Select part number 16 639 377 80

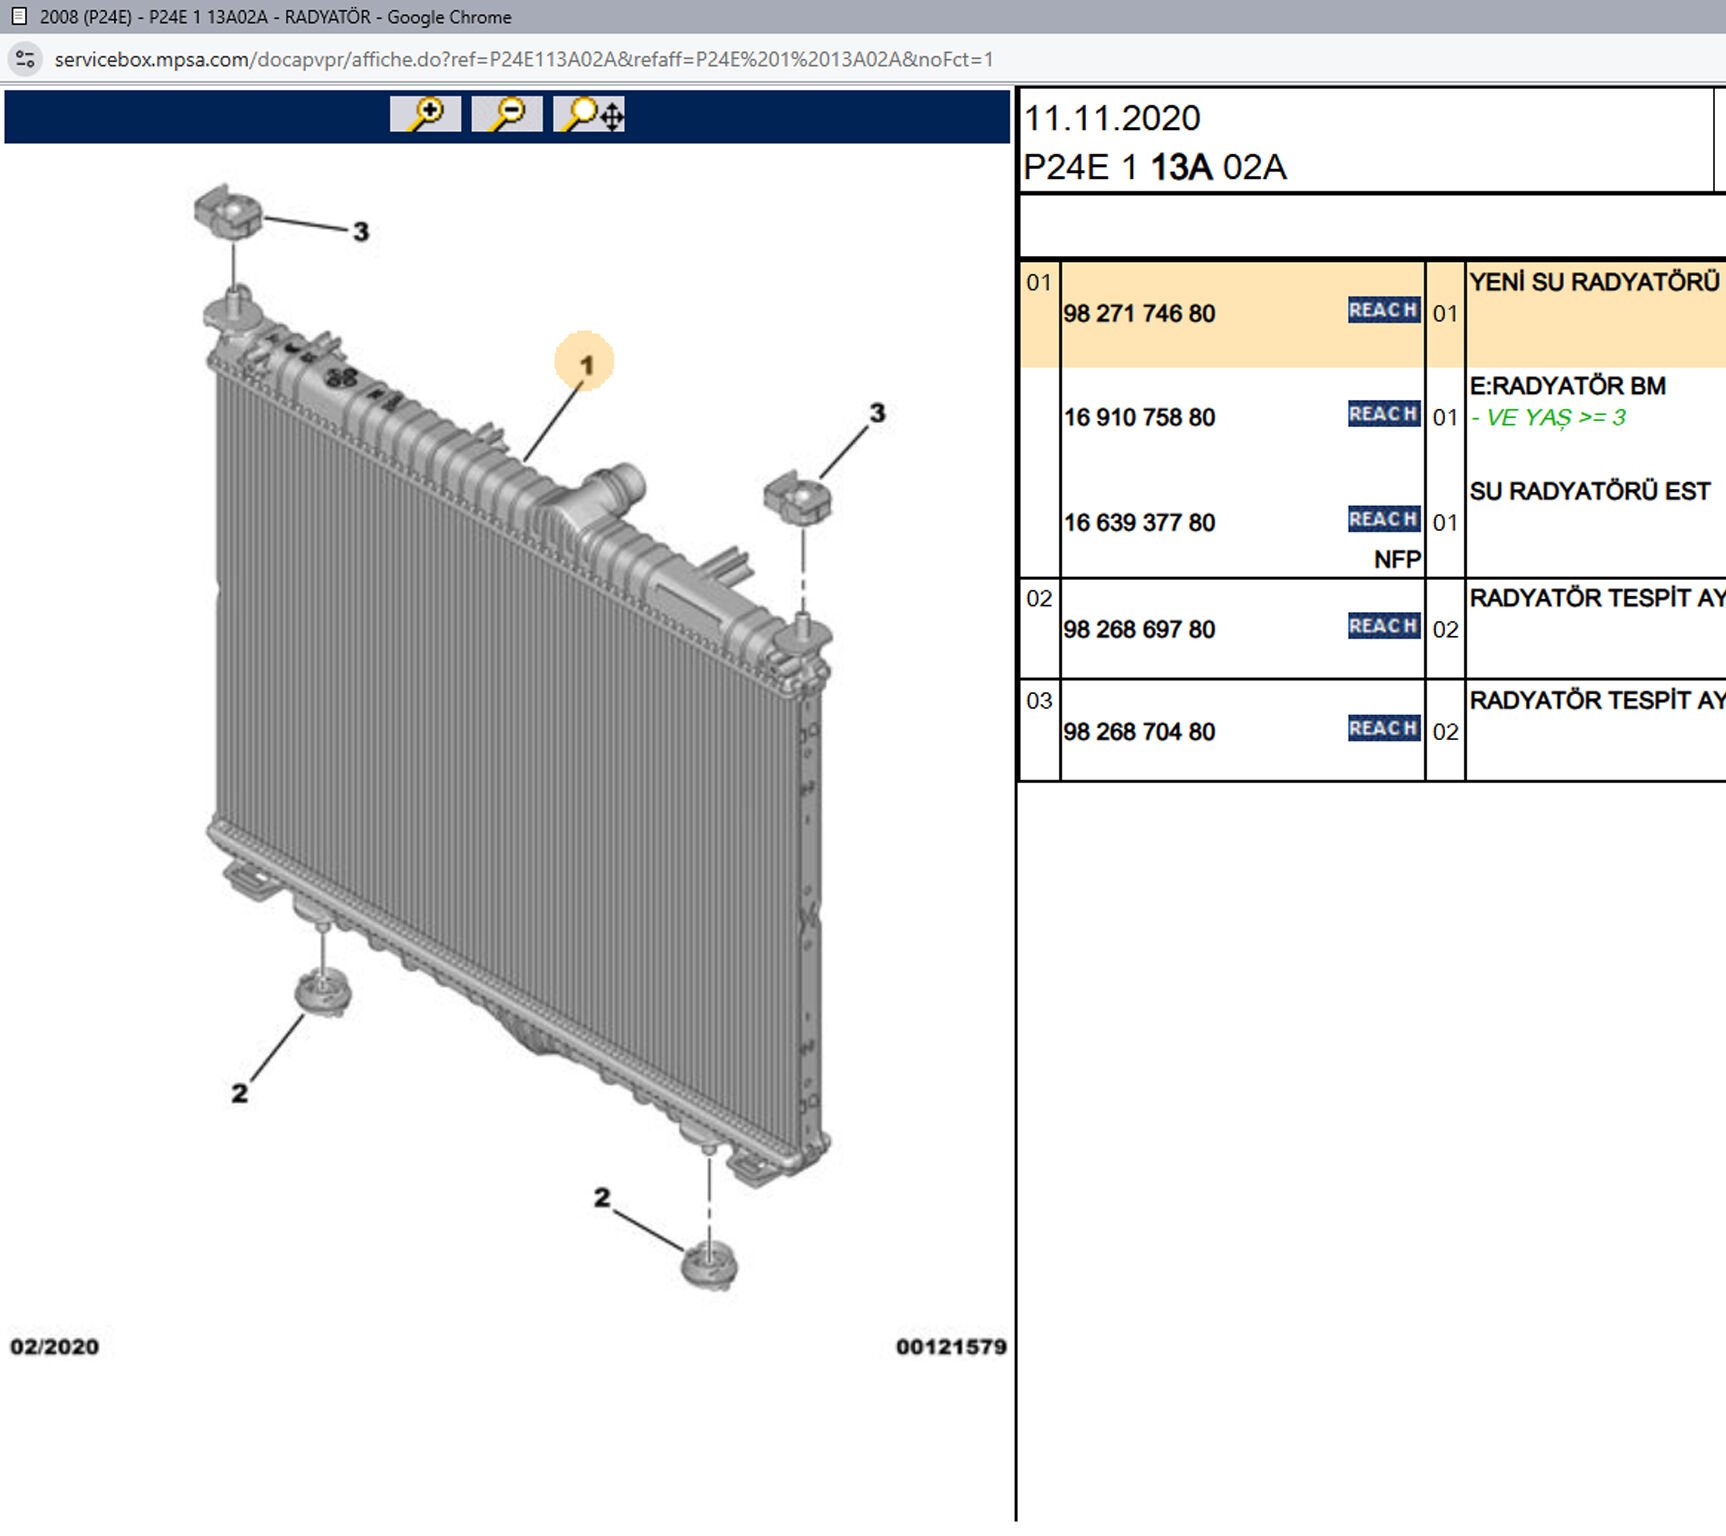tap(1139, 523)
